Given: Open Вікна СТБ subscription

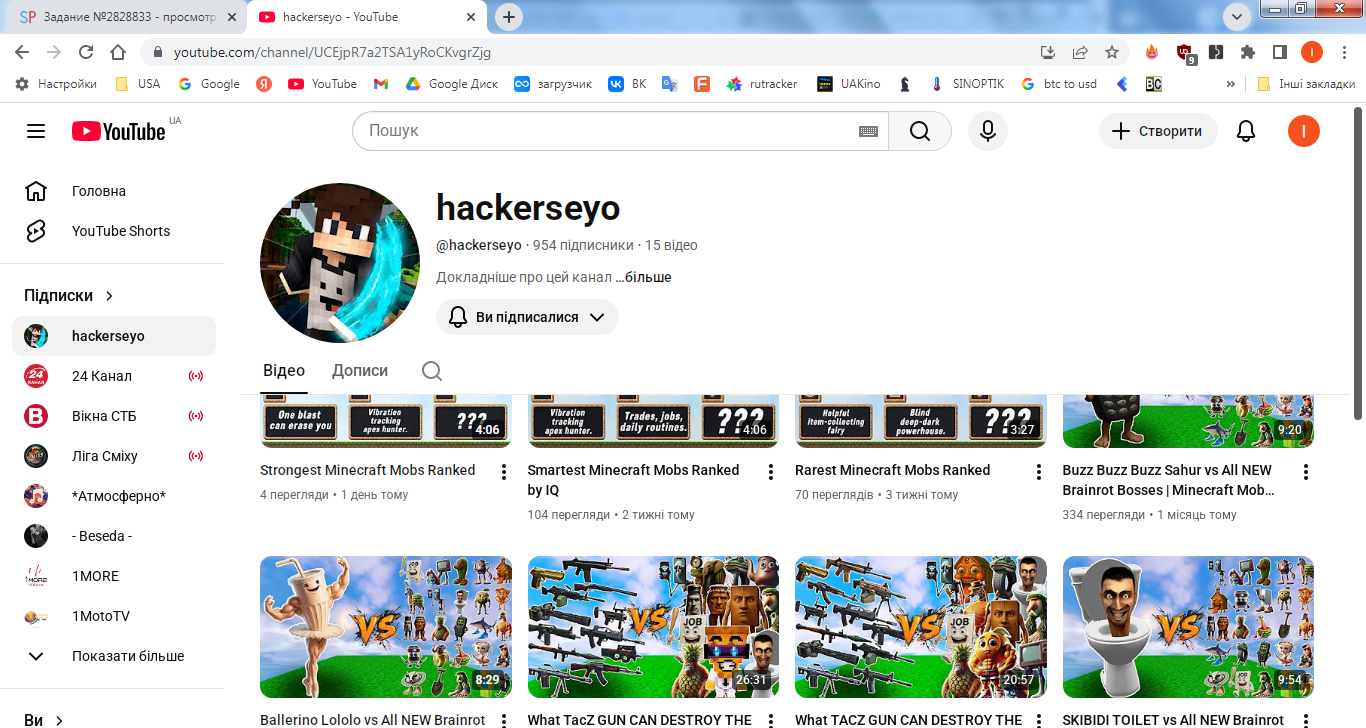Looking at the screenshot, I should (114, 416).
